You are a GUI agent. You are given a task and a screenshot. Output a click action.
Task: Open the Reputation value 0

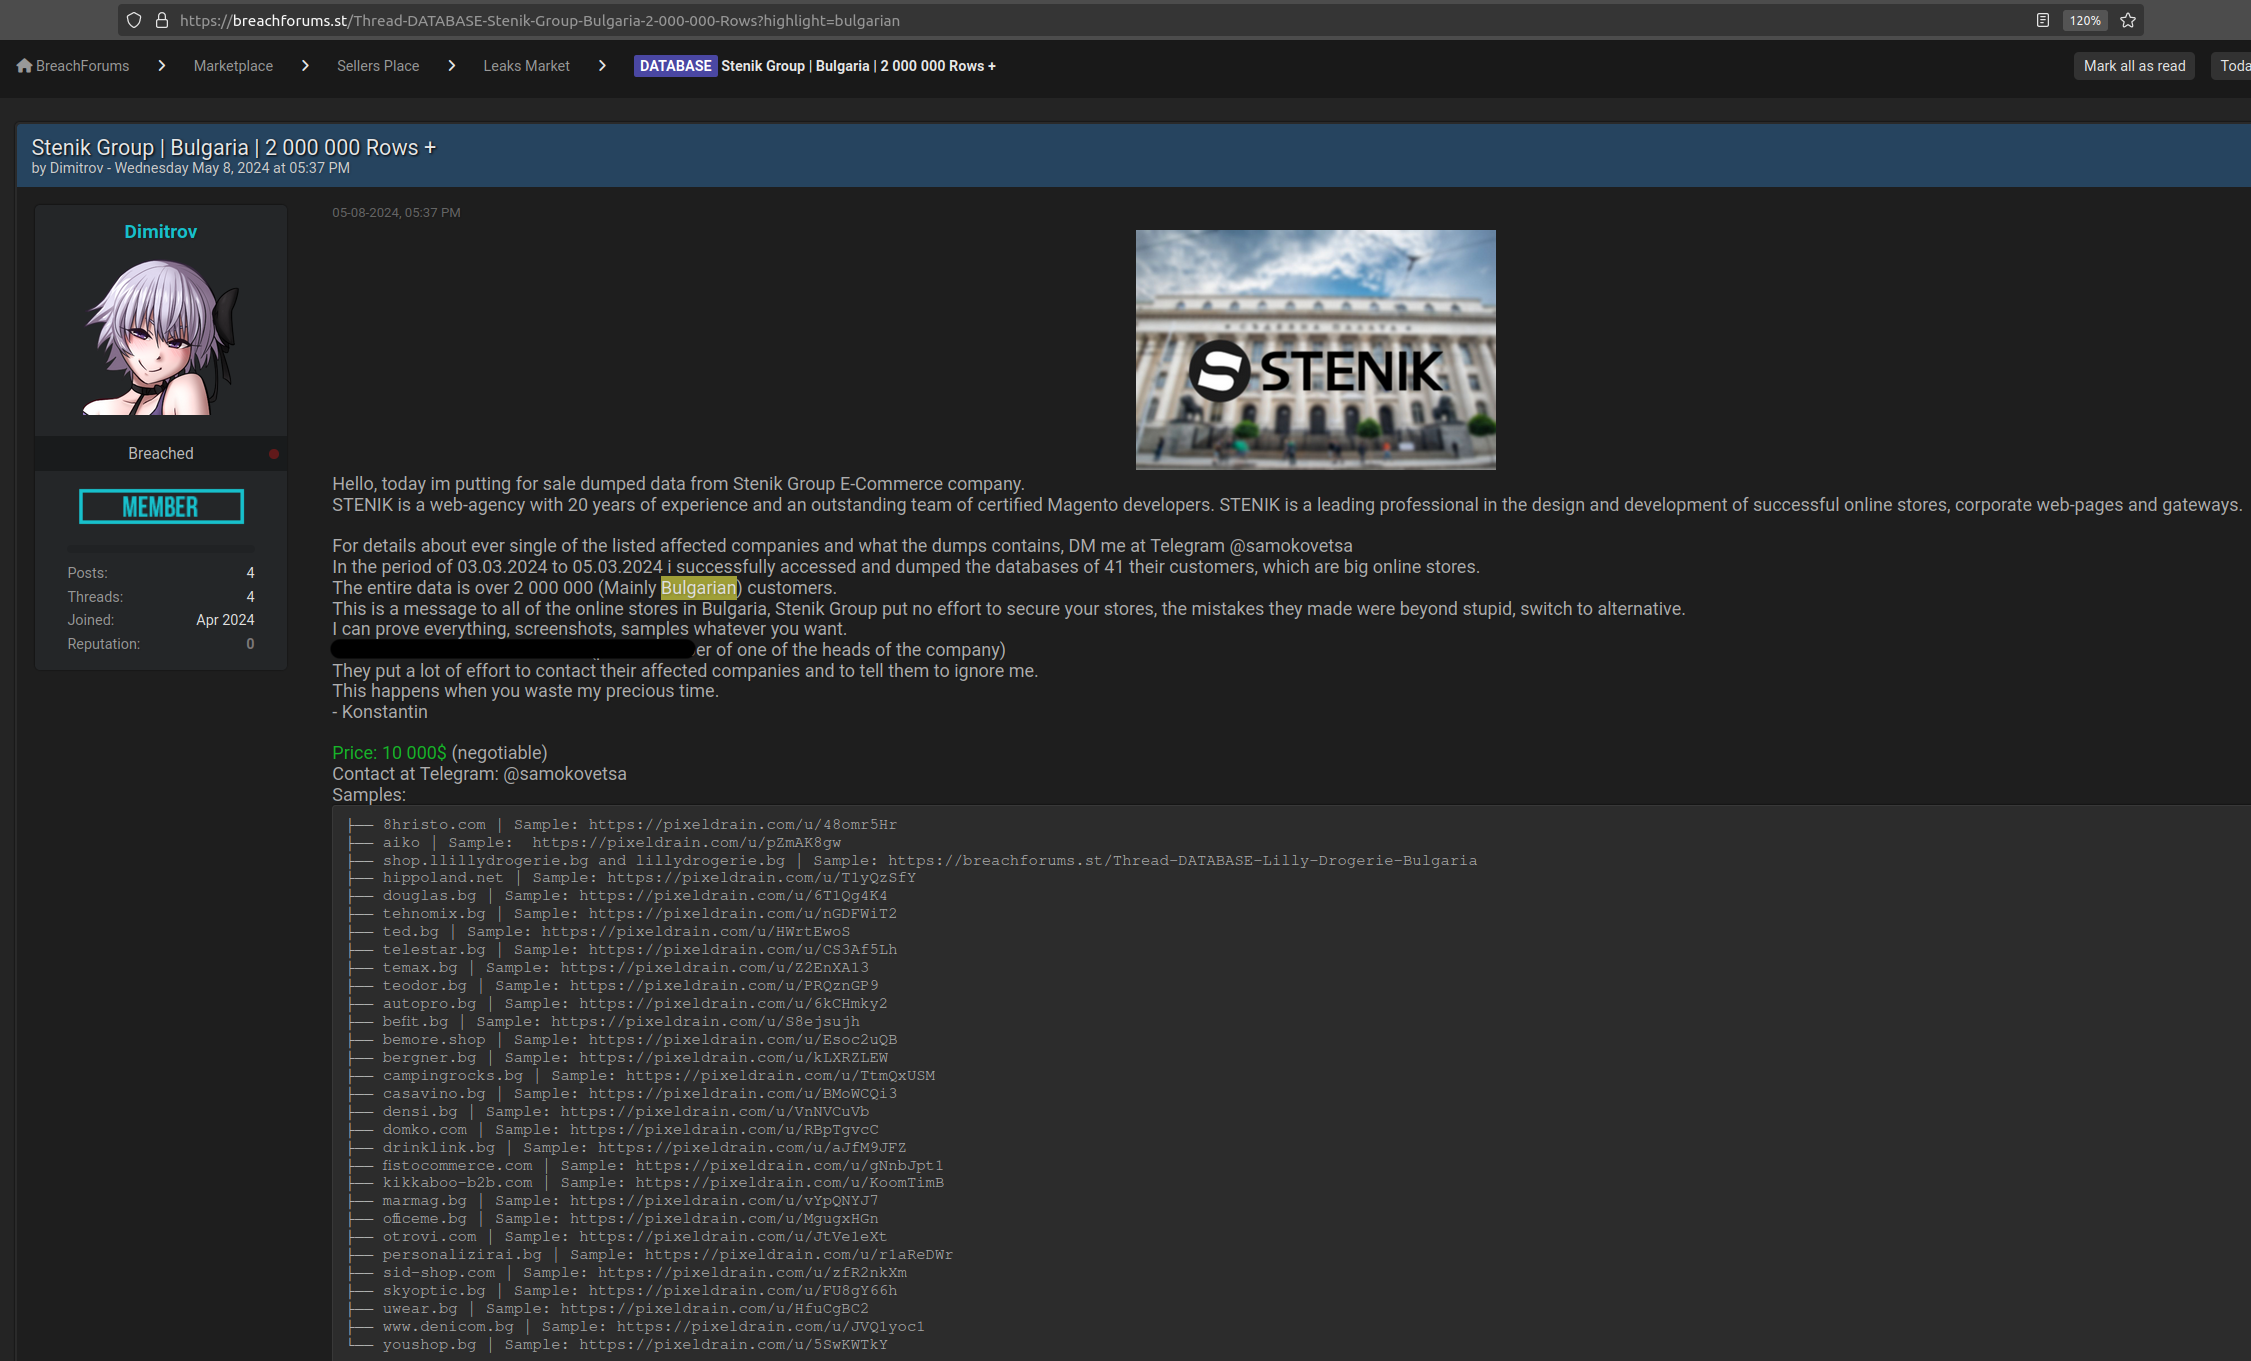click(250, 644)
